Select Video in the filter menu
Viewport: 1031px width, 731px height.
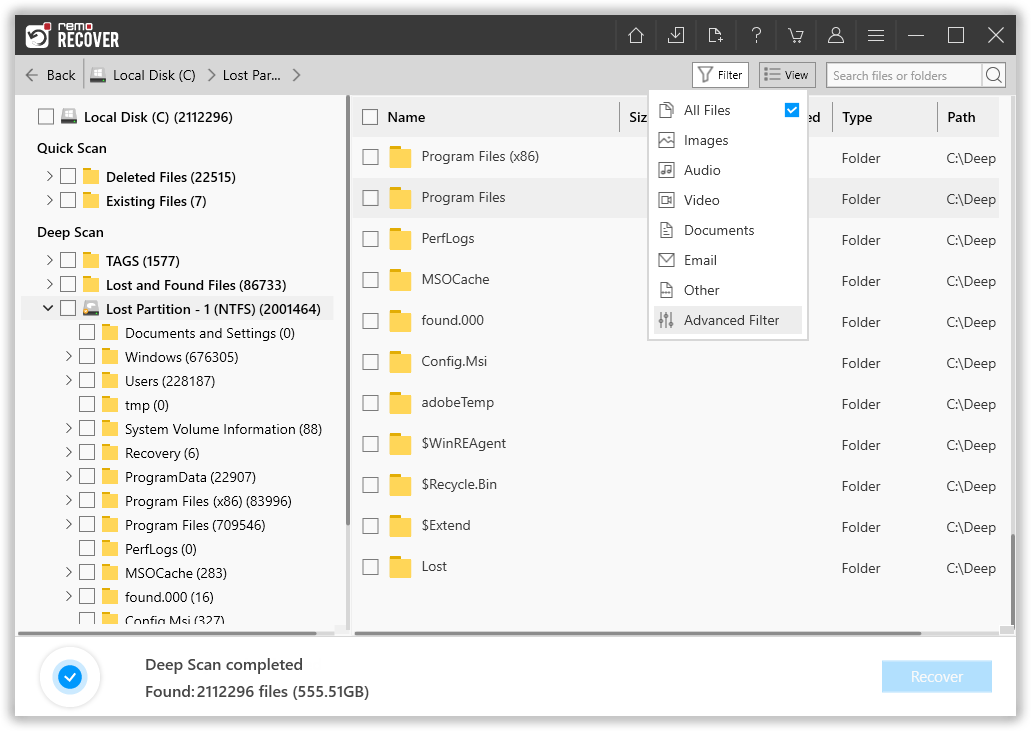pos(727,200)
